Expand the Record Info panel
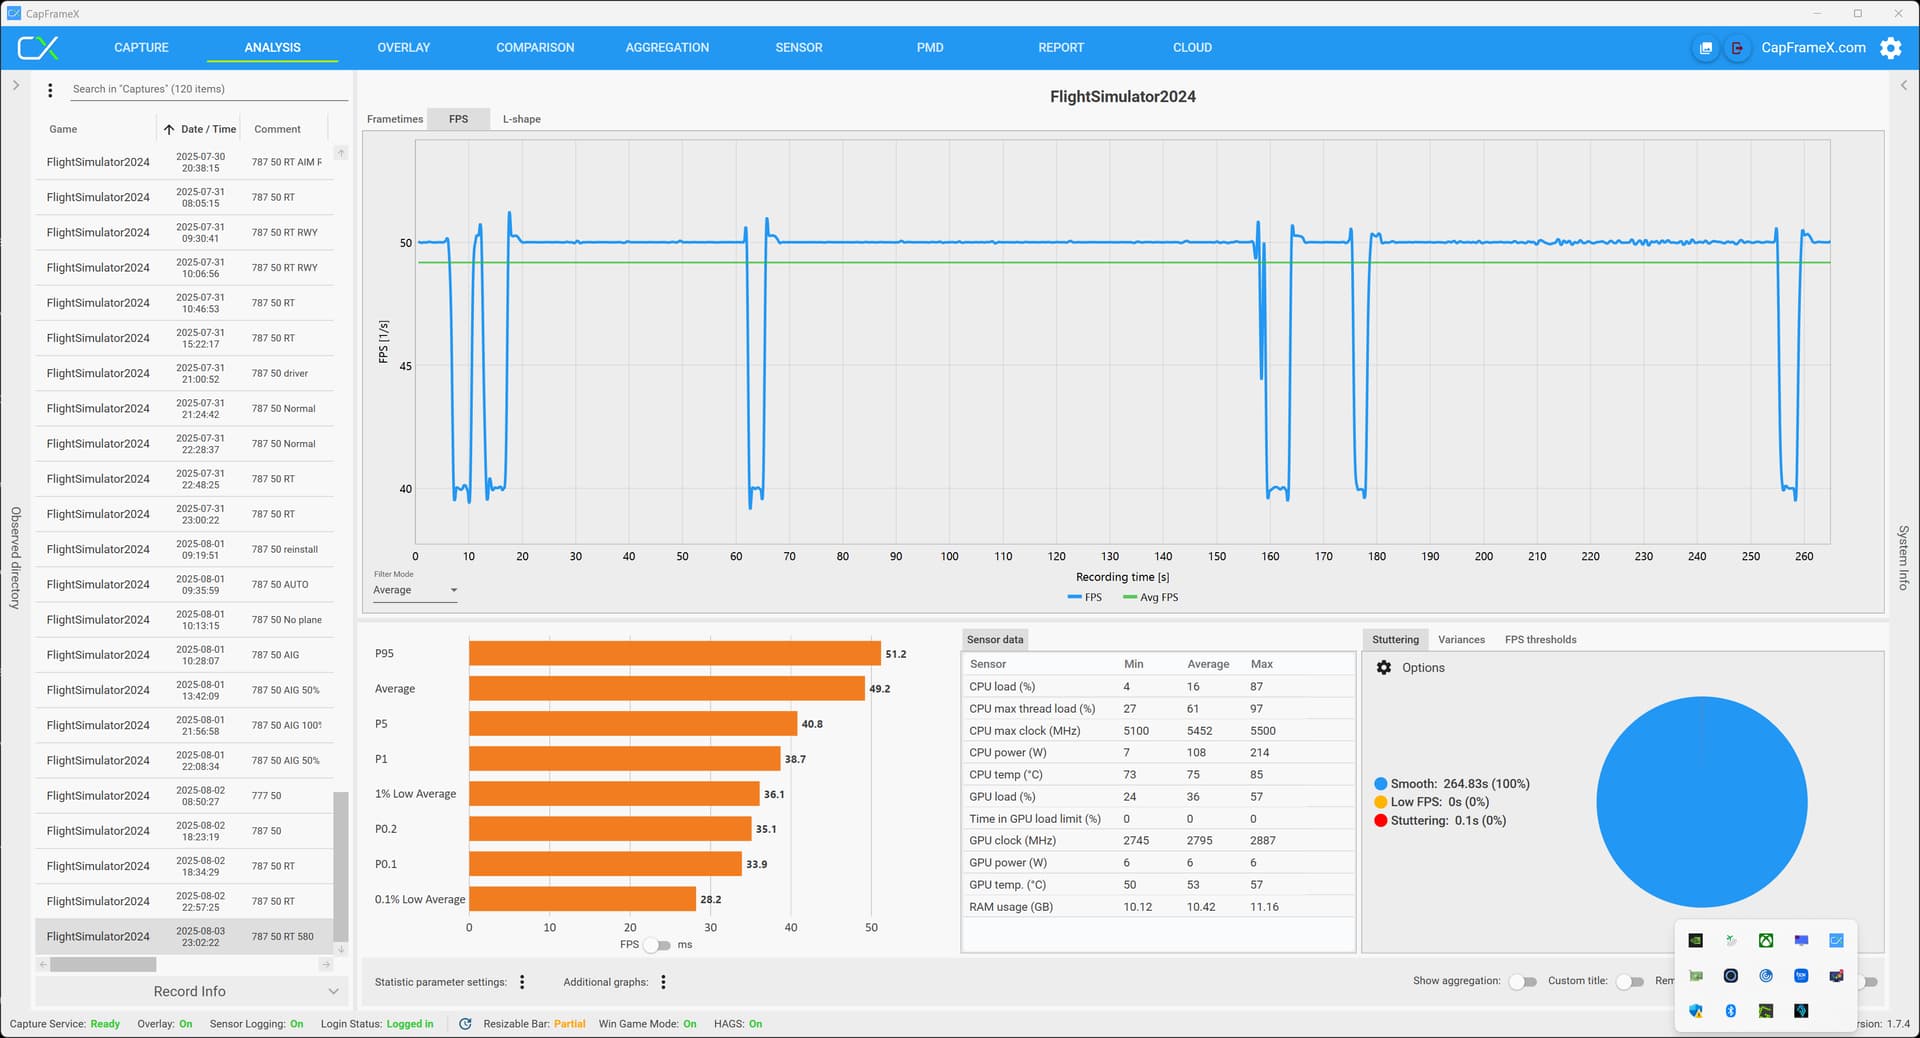The image size is (1920, 1038). [x=190, y=991]
